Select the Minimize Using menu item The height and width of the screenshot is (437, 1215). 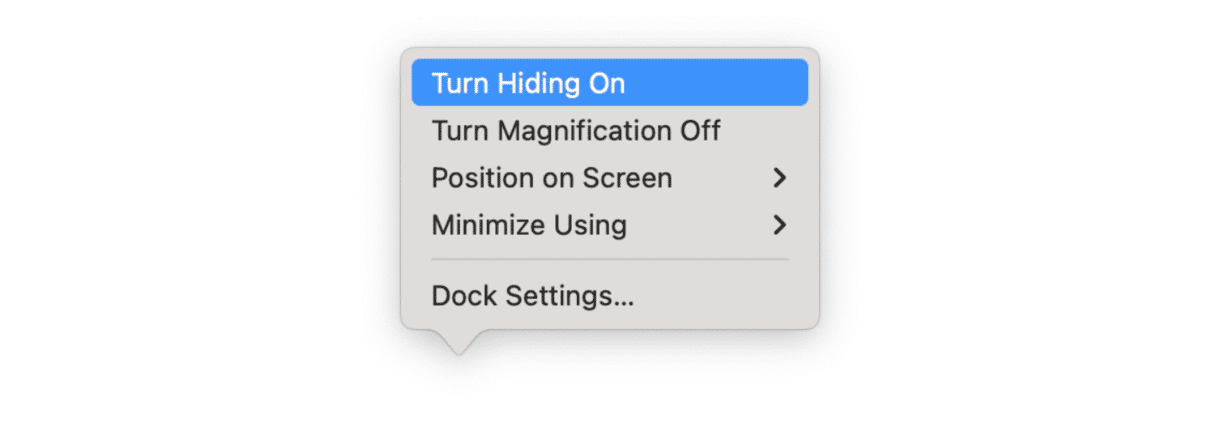[x=529, y=225]
